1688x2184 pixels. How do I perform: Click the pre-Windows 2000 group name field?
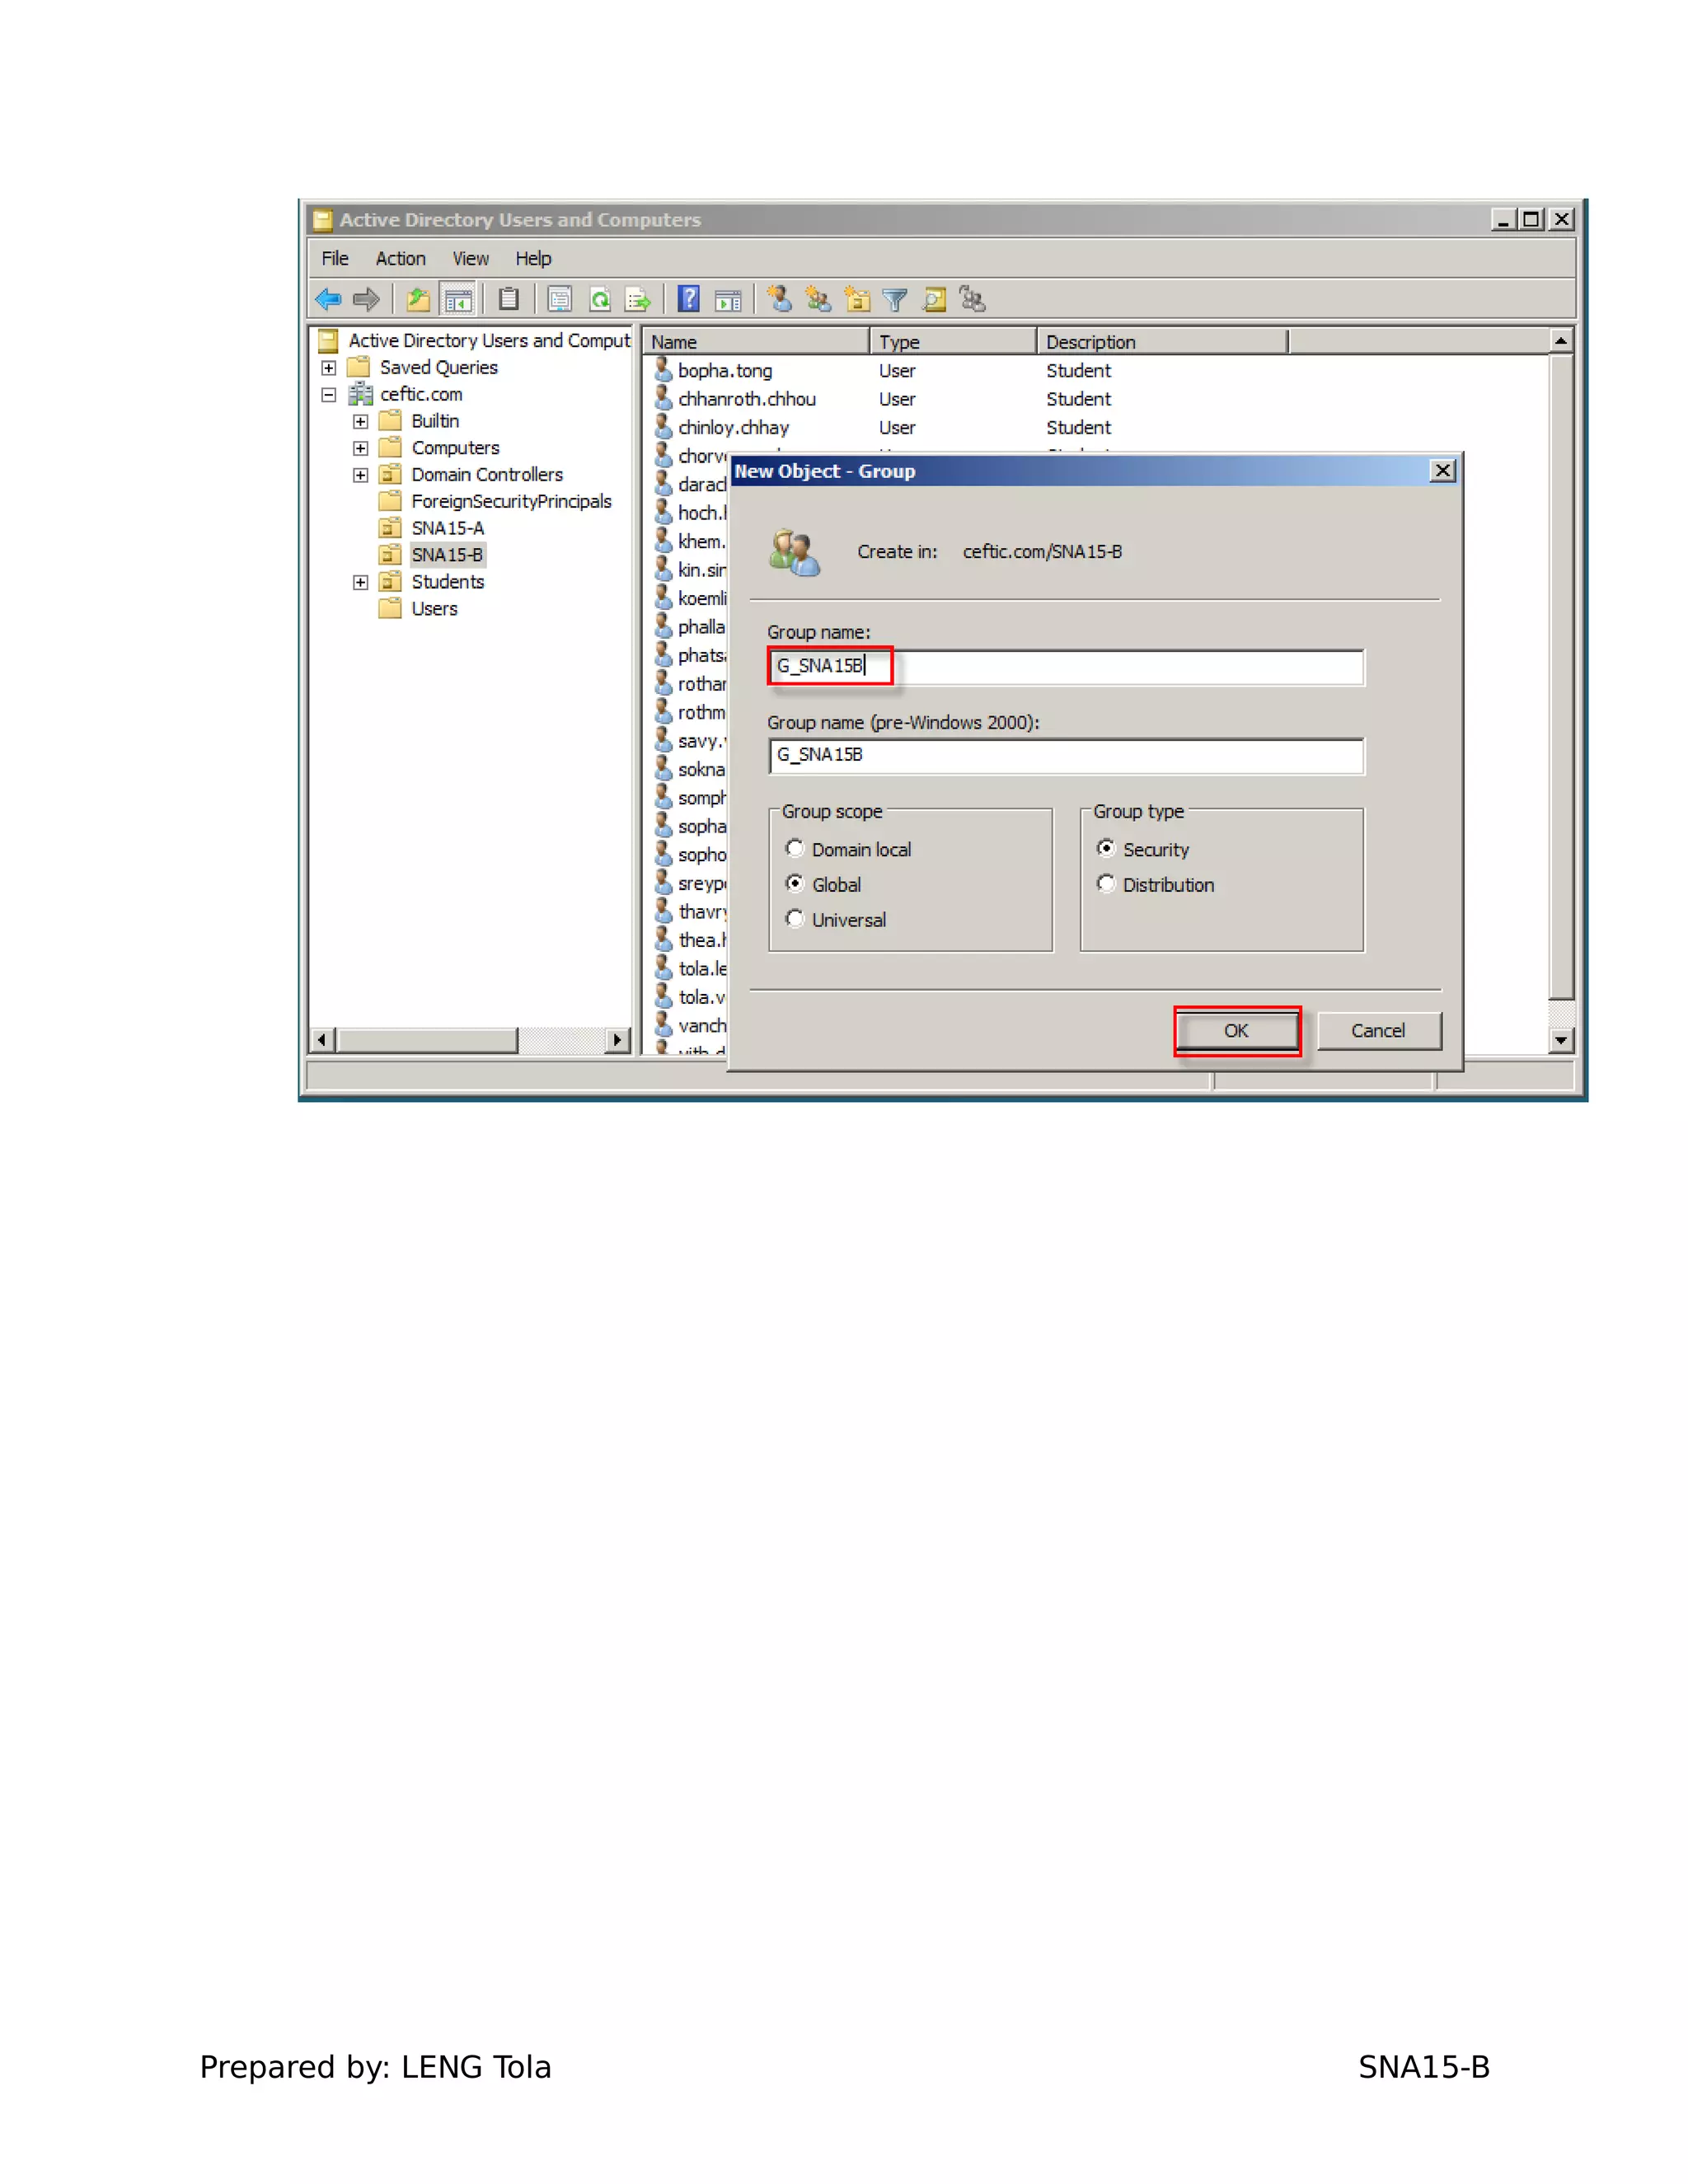click(1066, 756)
